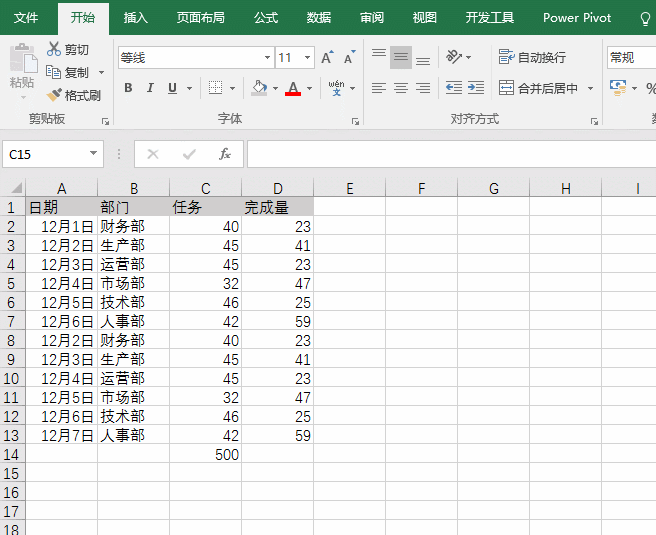Expand the Name Box dropdown arrow
Image resolution: width=656 pixels, height=535 pixels.
[x=94, y=154]
